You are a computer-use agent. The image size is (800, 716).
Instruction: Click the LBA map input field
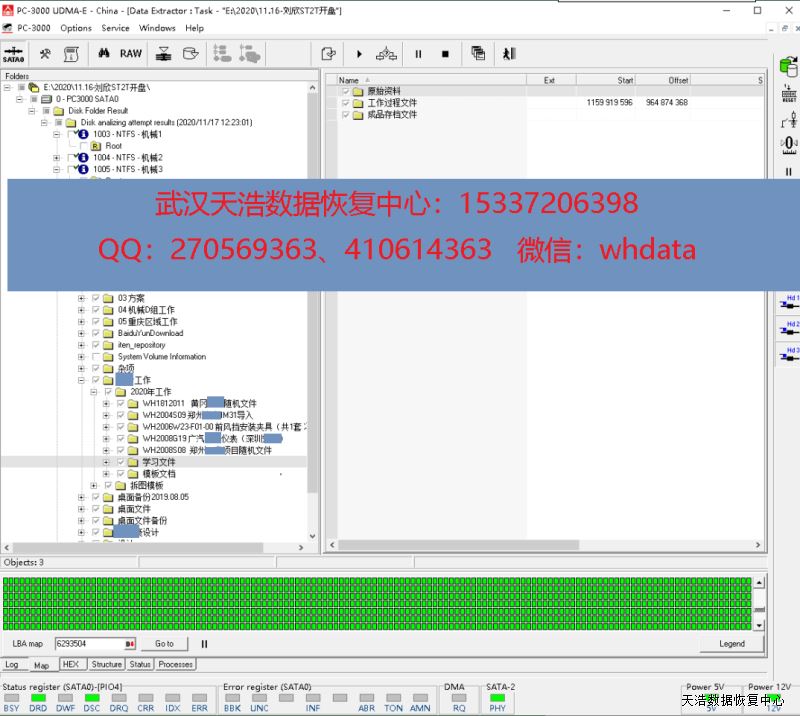[x=88, y=644]
